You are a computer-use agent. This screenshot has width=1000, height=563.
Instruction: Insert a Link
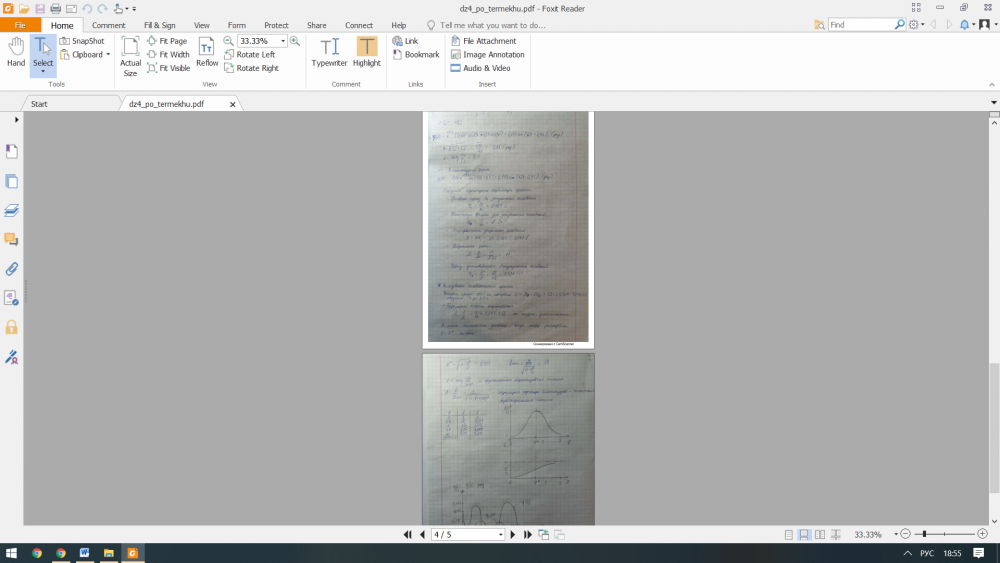(405, 41)
